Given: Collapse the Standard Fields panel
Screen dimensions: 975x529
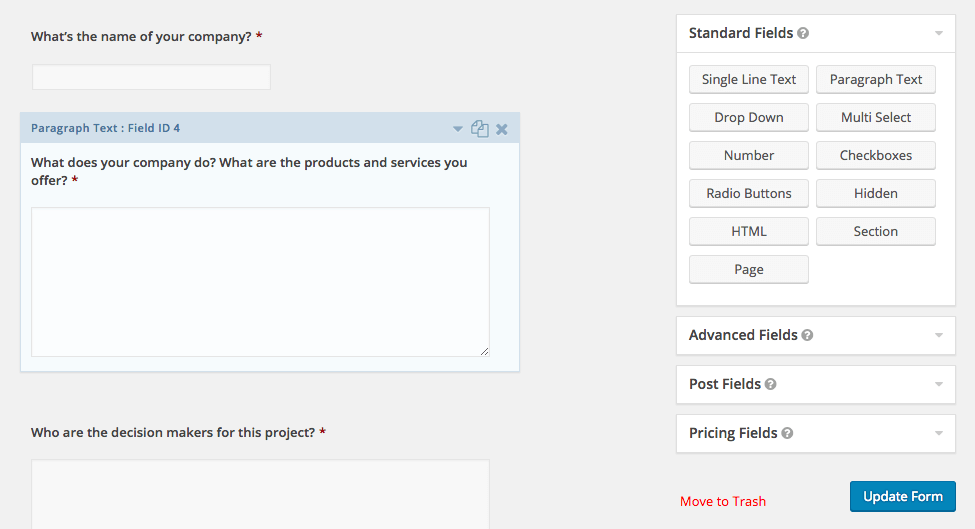Looking at the screenshot, I should coord(939,34).
